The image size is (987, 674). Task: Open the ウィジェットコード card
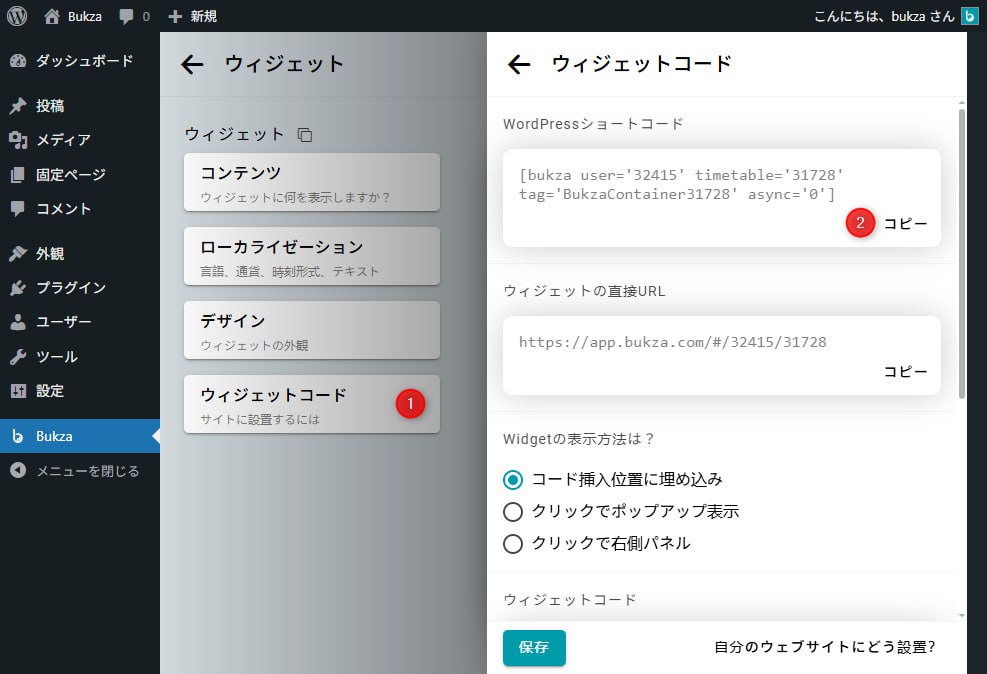312,404
